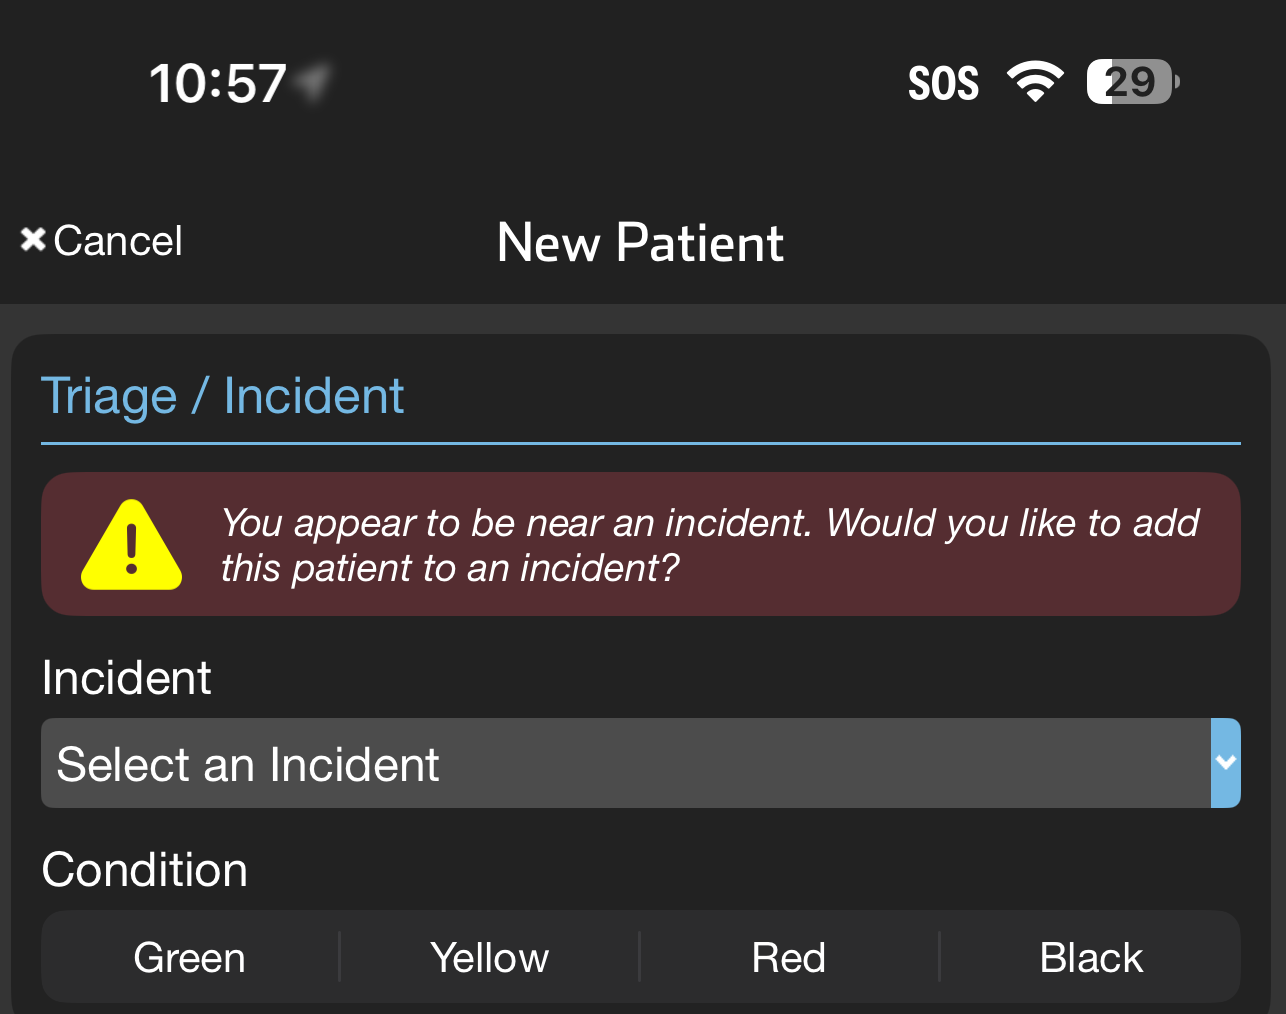Click the Incident field label

(x=126, y=678)
